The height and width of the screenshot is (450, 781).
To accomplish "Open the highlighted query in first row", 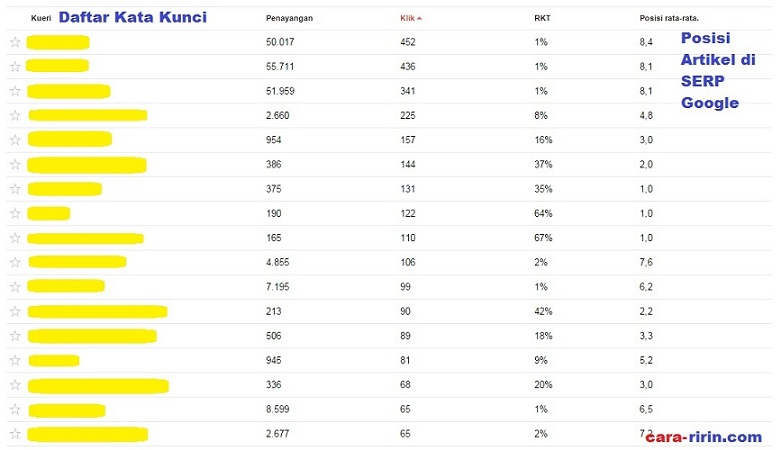I will point(58,42).
